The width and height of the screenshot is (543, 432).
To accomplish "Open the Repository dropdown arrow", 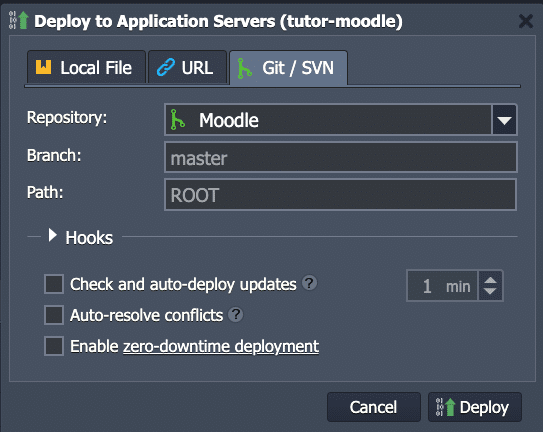I will coord(504,120).
